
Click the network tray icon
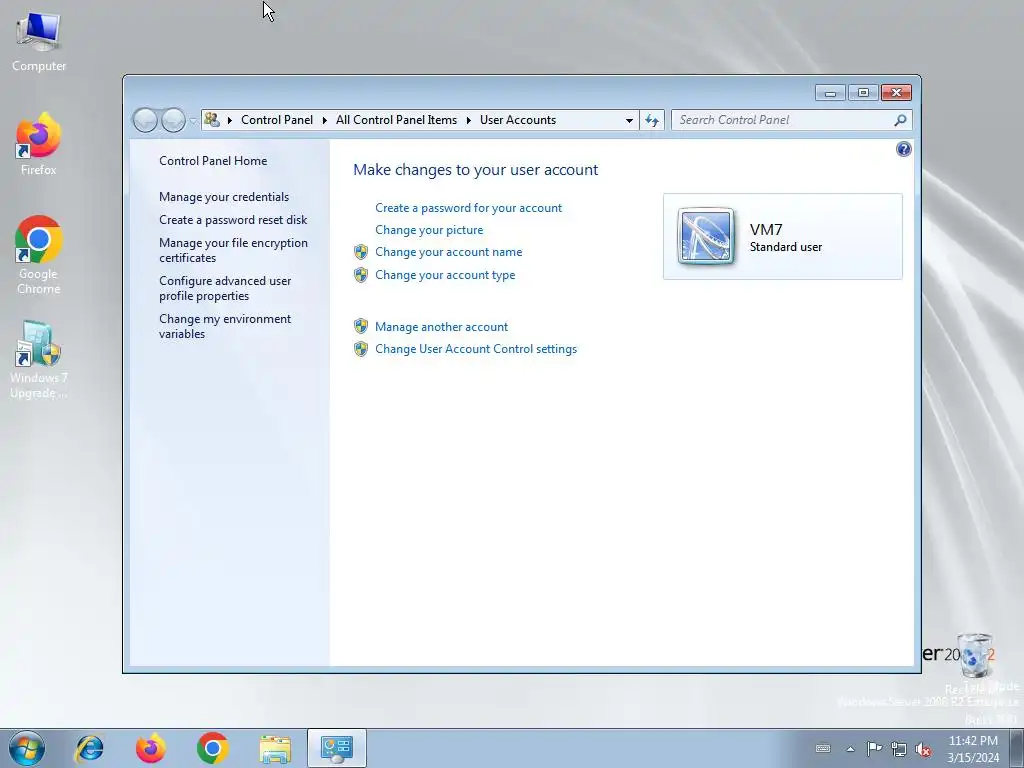899,748
